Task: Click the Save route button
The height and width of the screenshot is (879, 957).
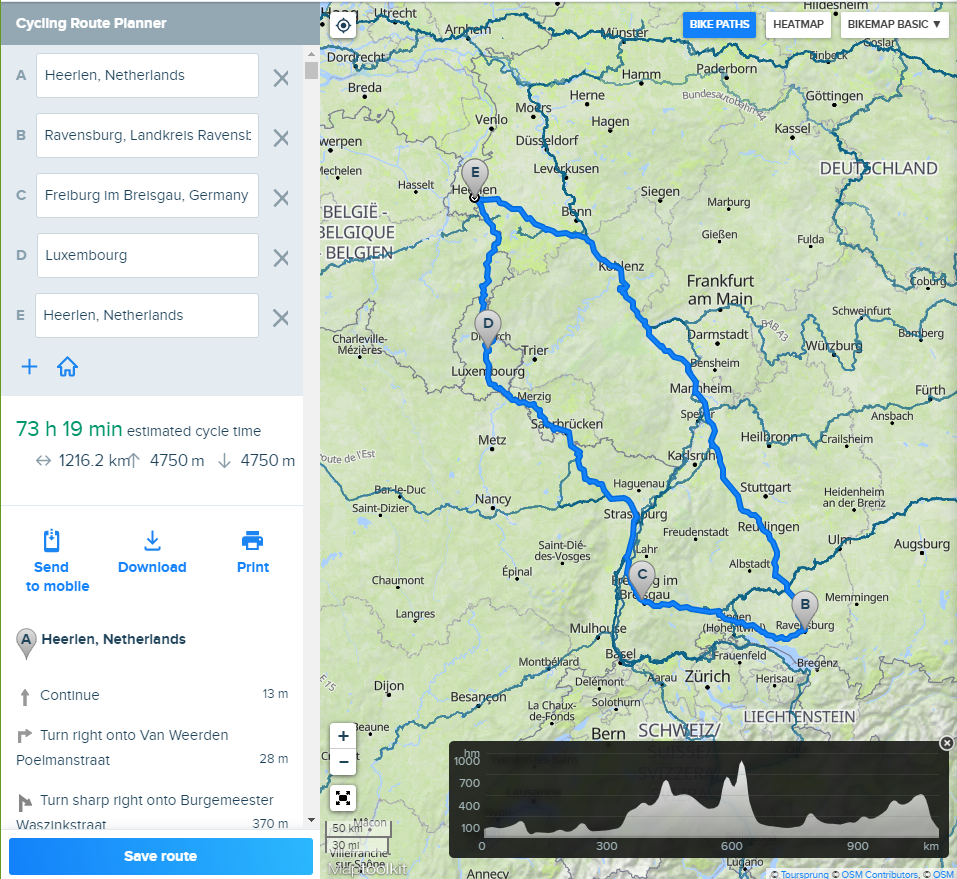Action: pyautogui.click(x=160, y=856)
